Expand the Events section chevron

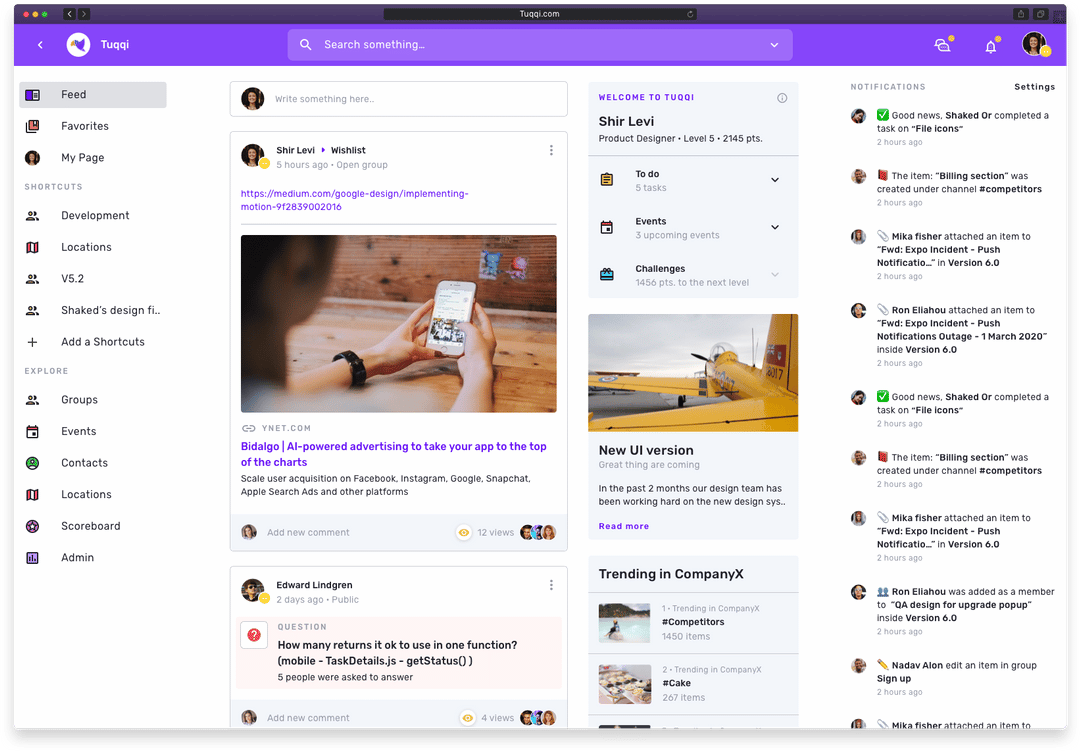774,227
